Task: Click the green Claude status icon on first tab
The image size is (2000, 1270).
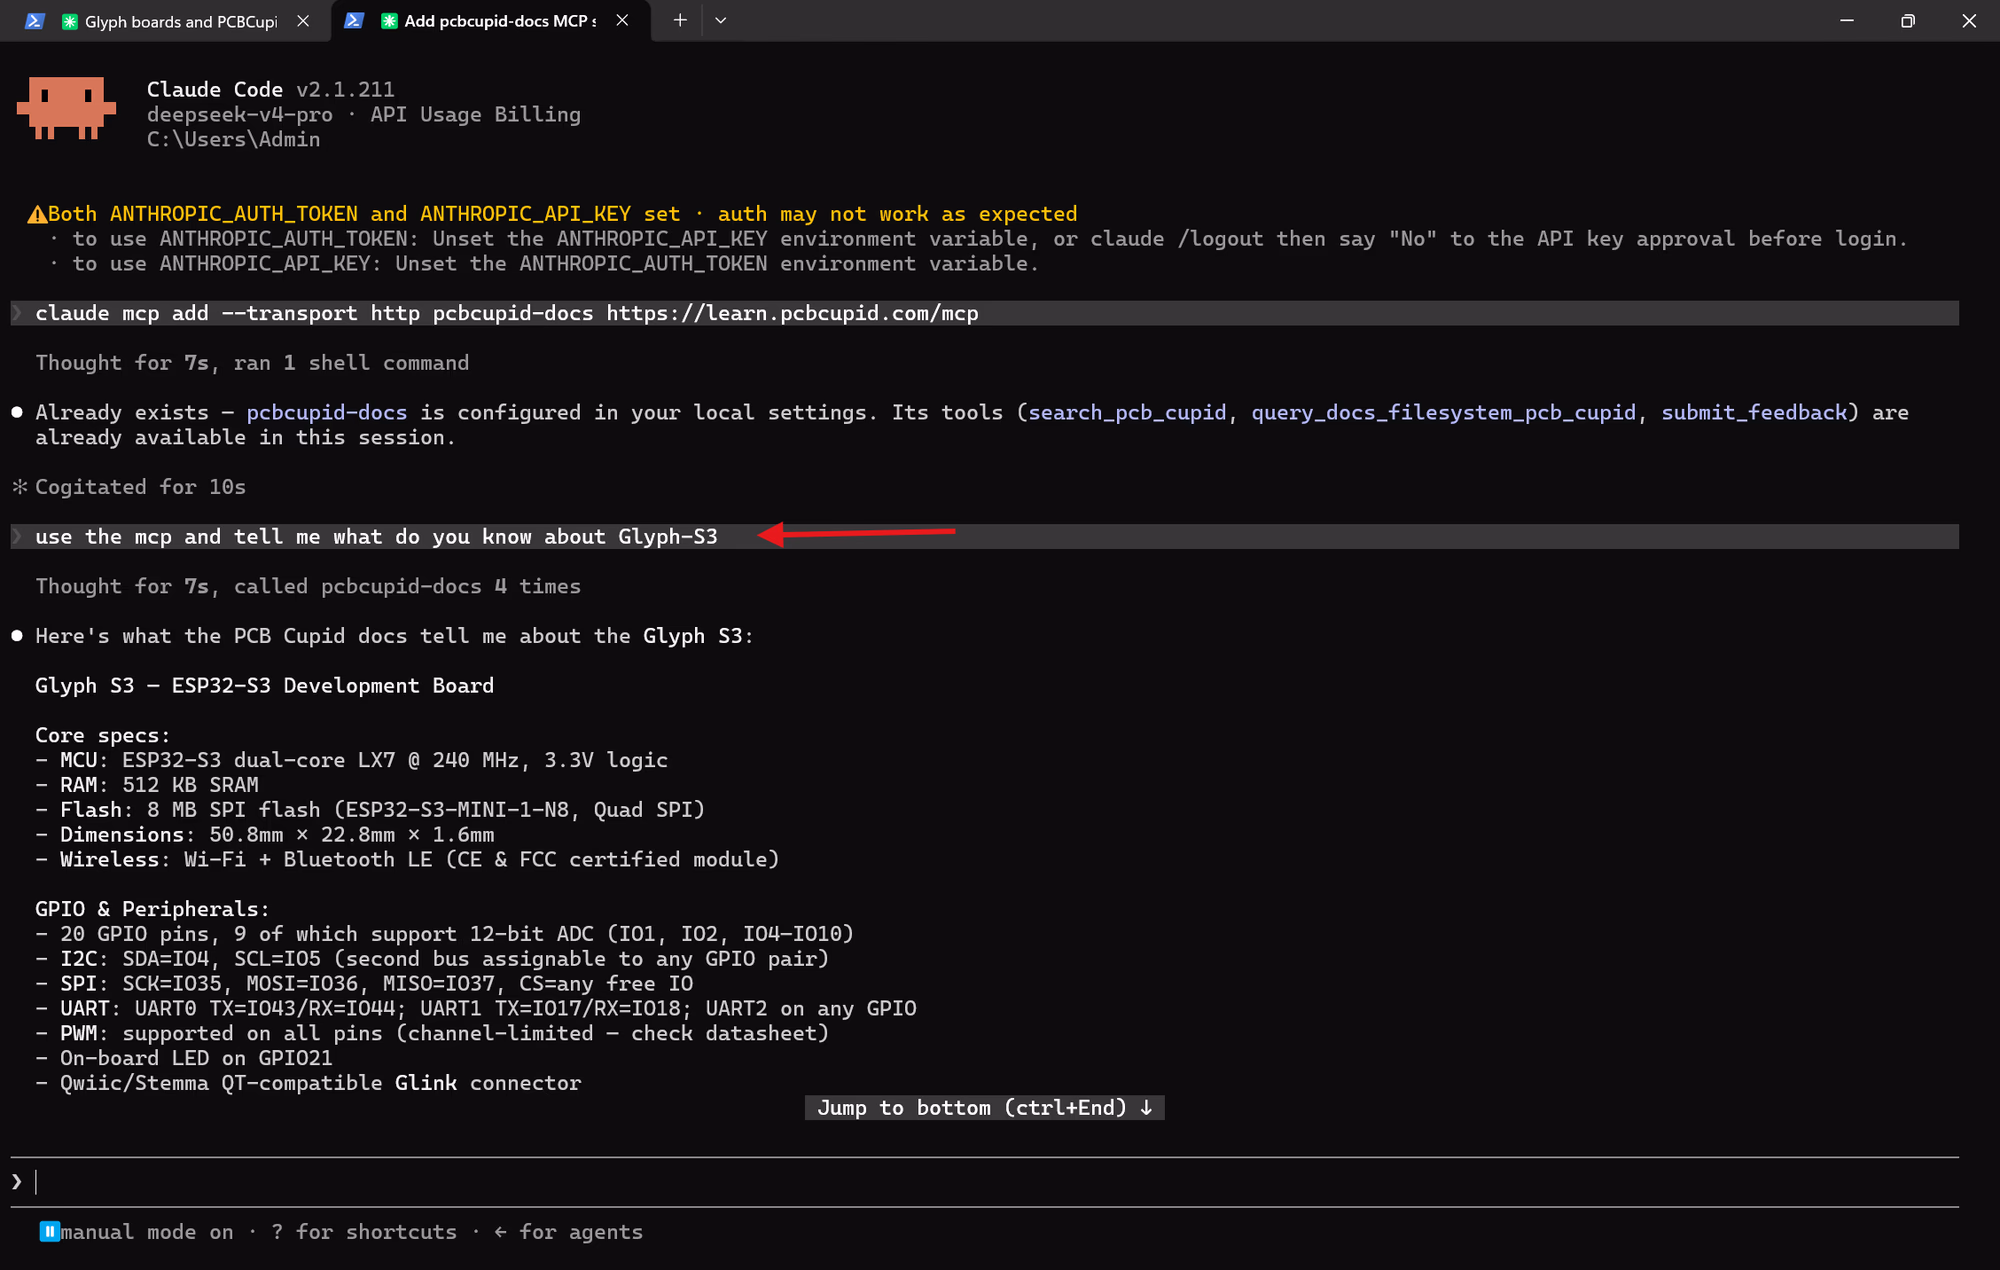Action: [69, 21]
